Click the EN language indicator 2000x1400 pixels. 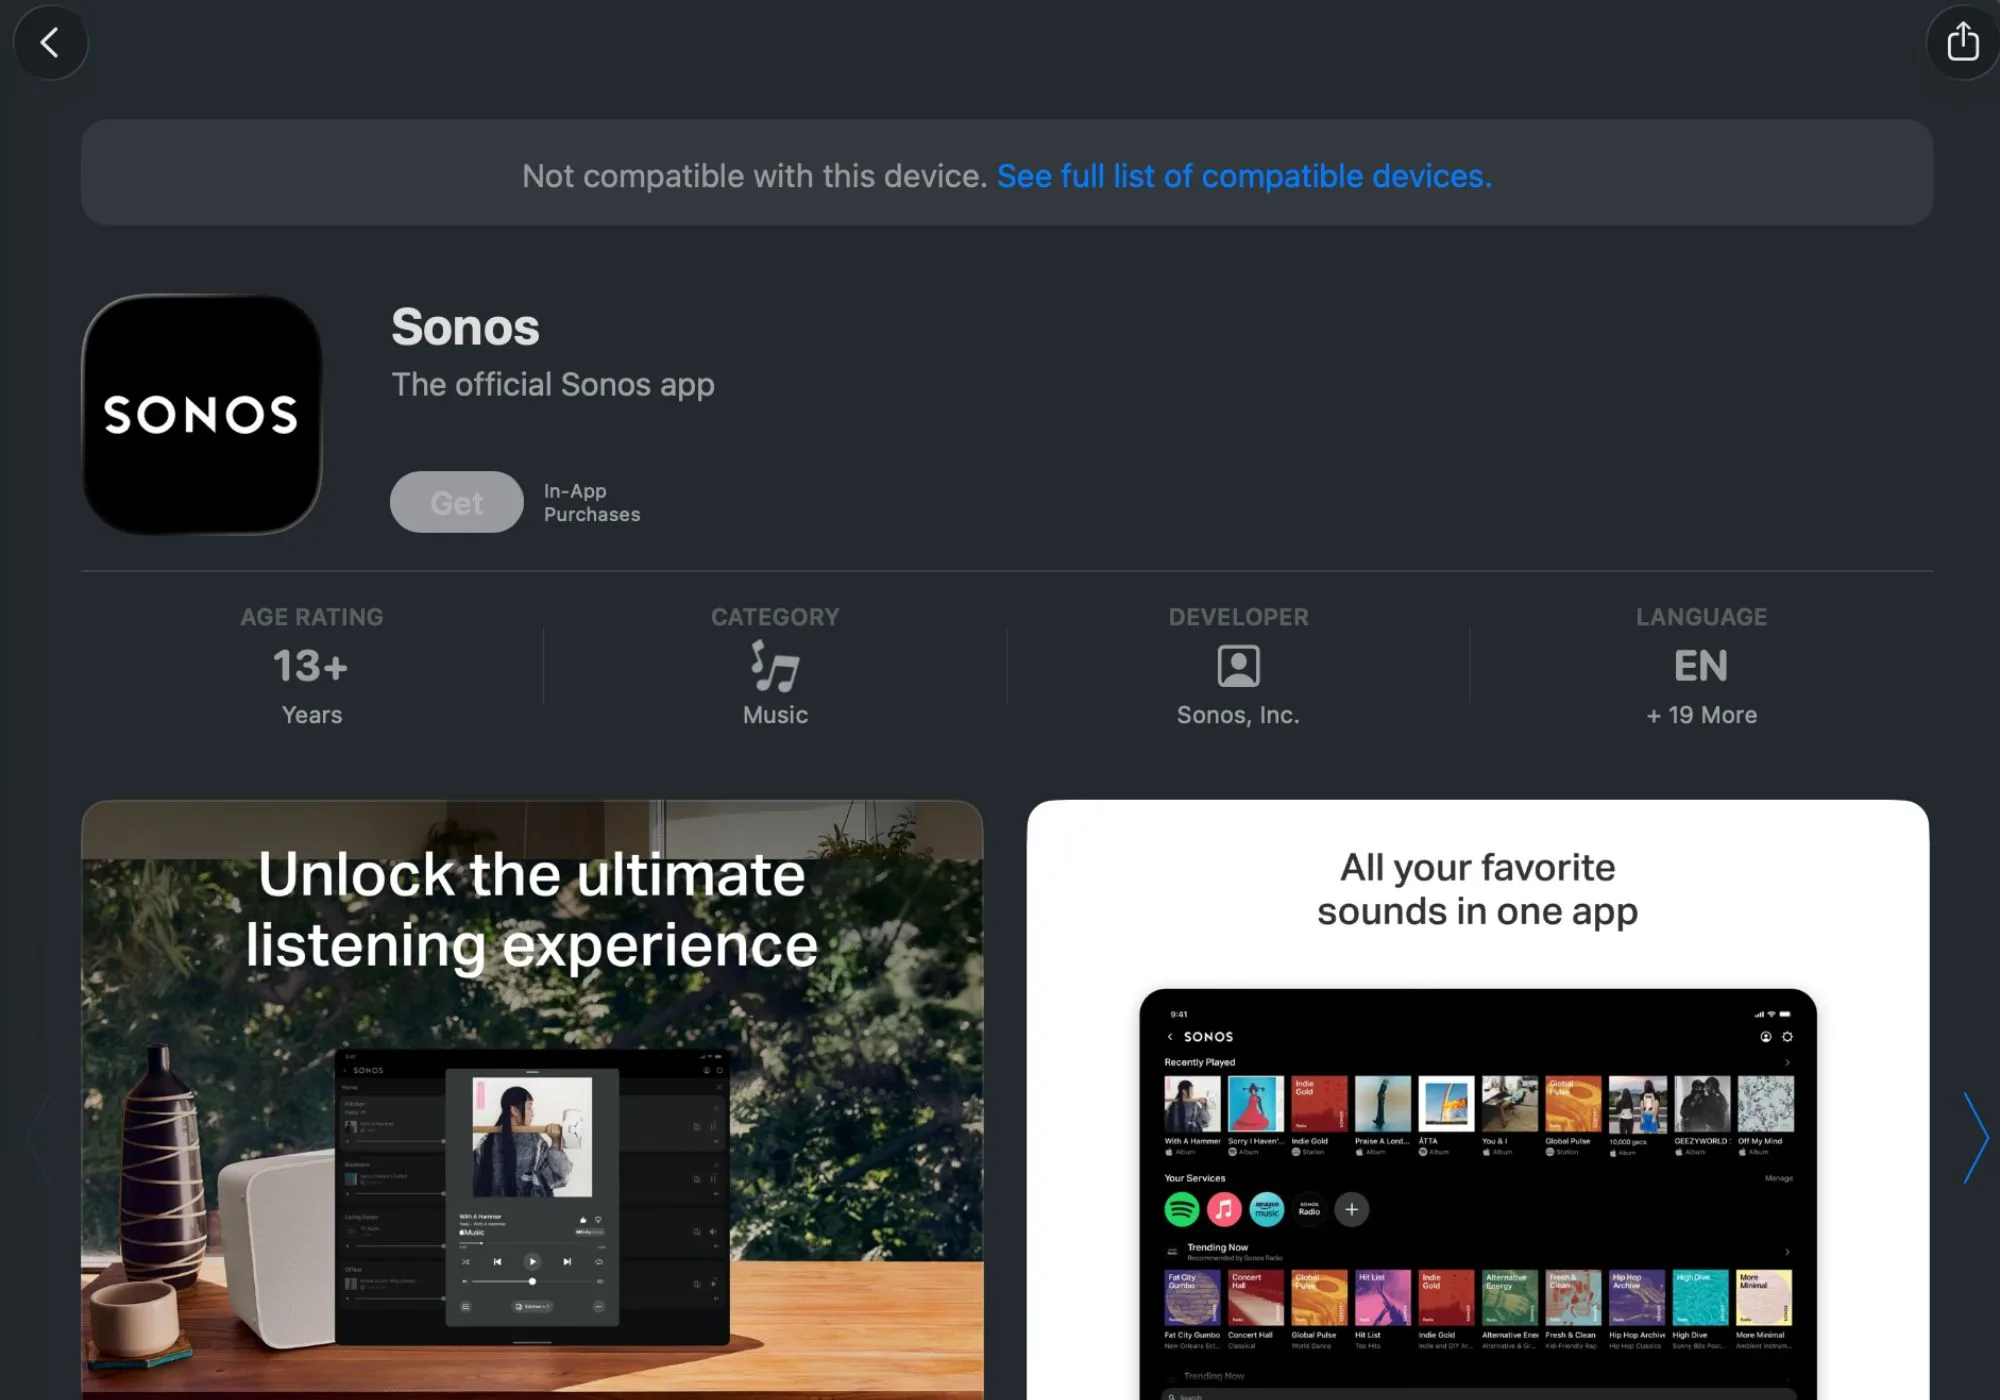(x=1701, y=666)
